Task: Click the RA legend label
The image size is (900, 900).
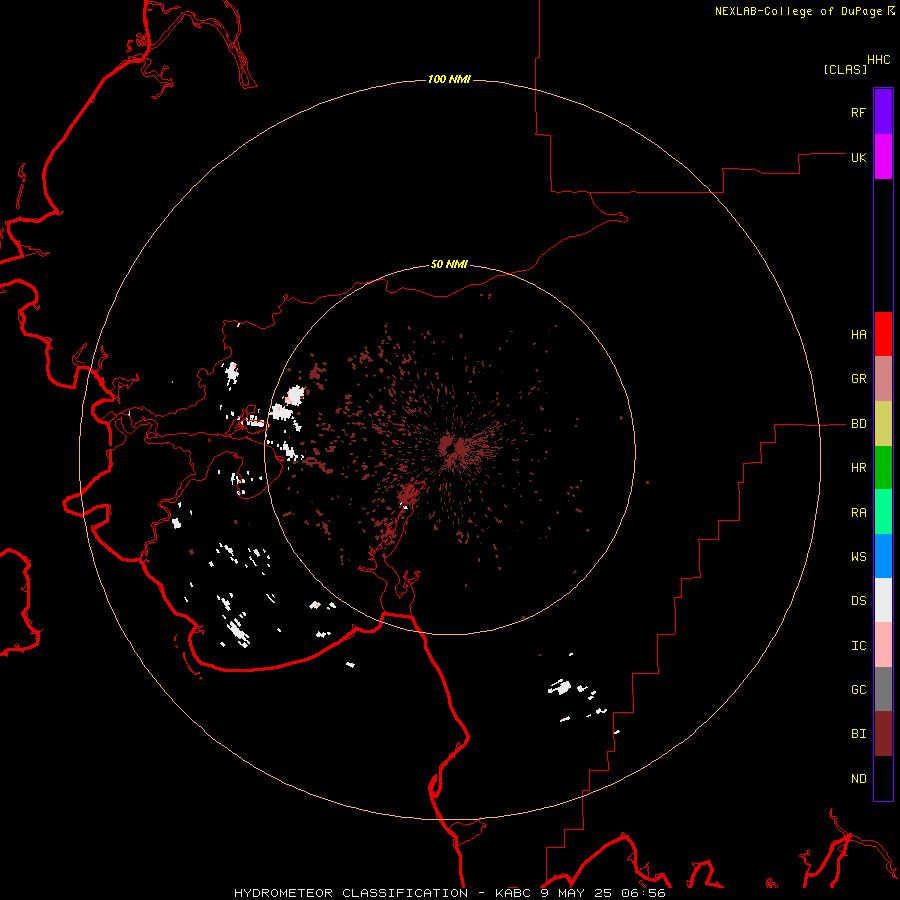Action: [858, 513]
